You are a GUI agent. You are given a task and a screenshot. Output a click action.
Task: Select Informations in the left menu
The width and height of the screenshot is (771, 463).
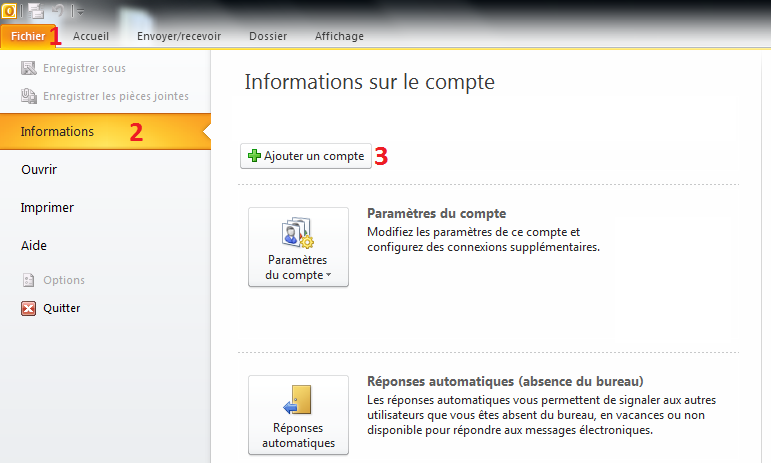point(57,131)
